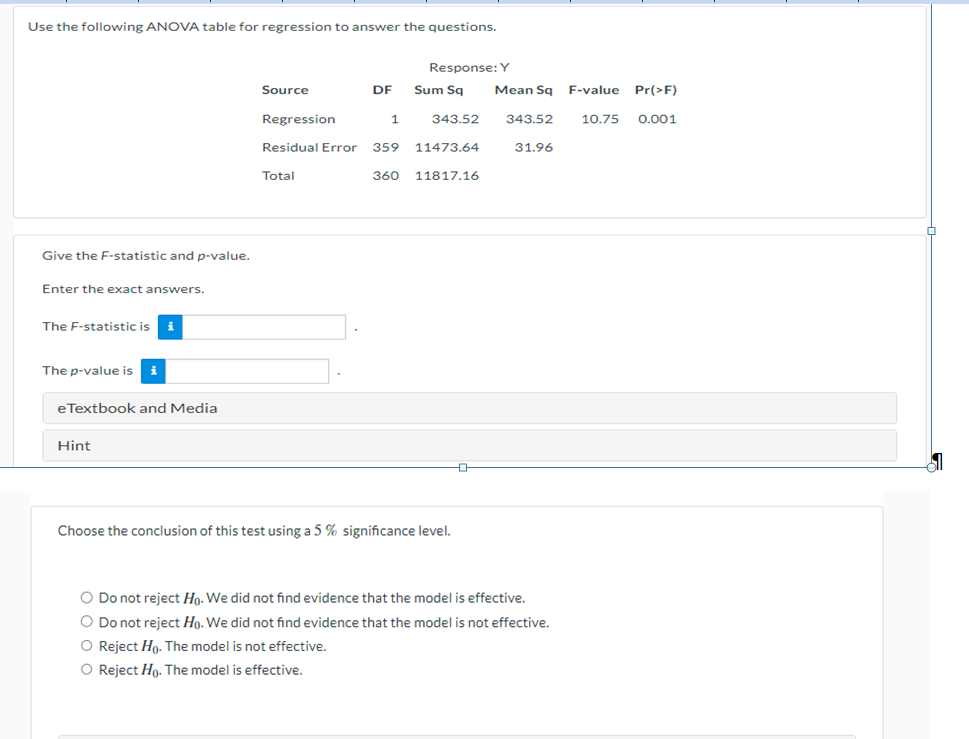Click the F-value 10.75 in the table
The height and width of the screenshot is (739, 969).
coord(599,119)
